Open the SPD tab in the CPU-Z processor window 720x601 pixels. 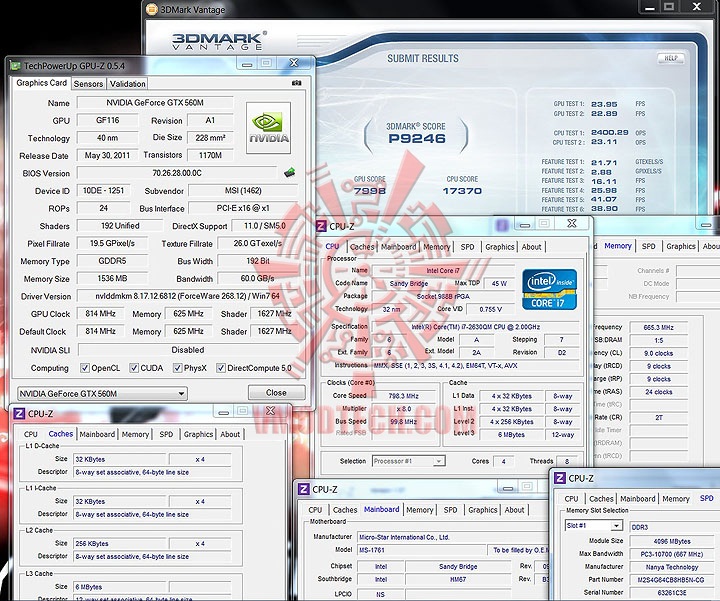click(467, 247)
